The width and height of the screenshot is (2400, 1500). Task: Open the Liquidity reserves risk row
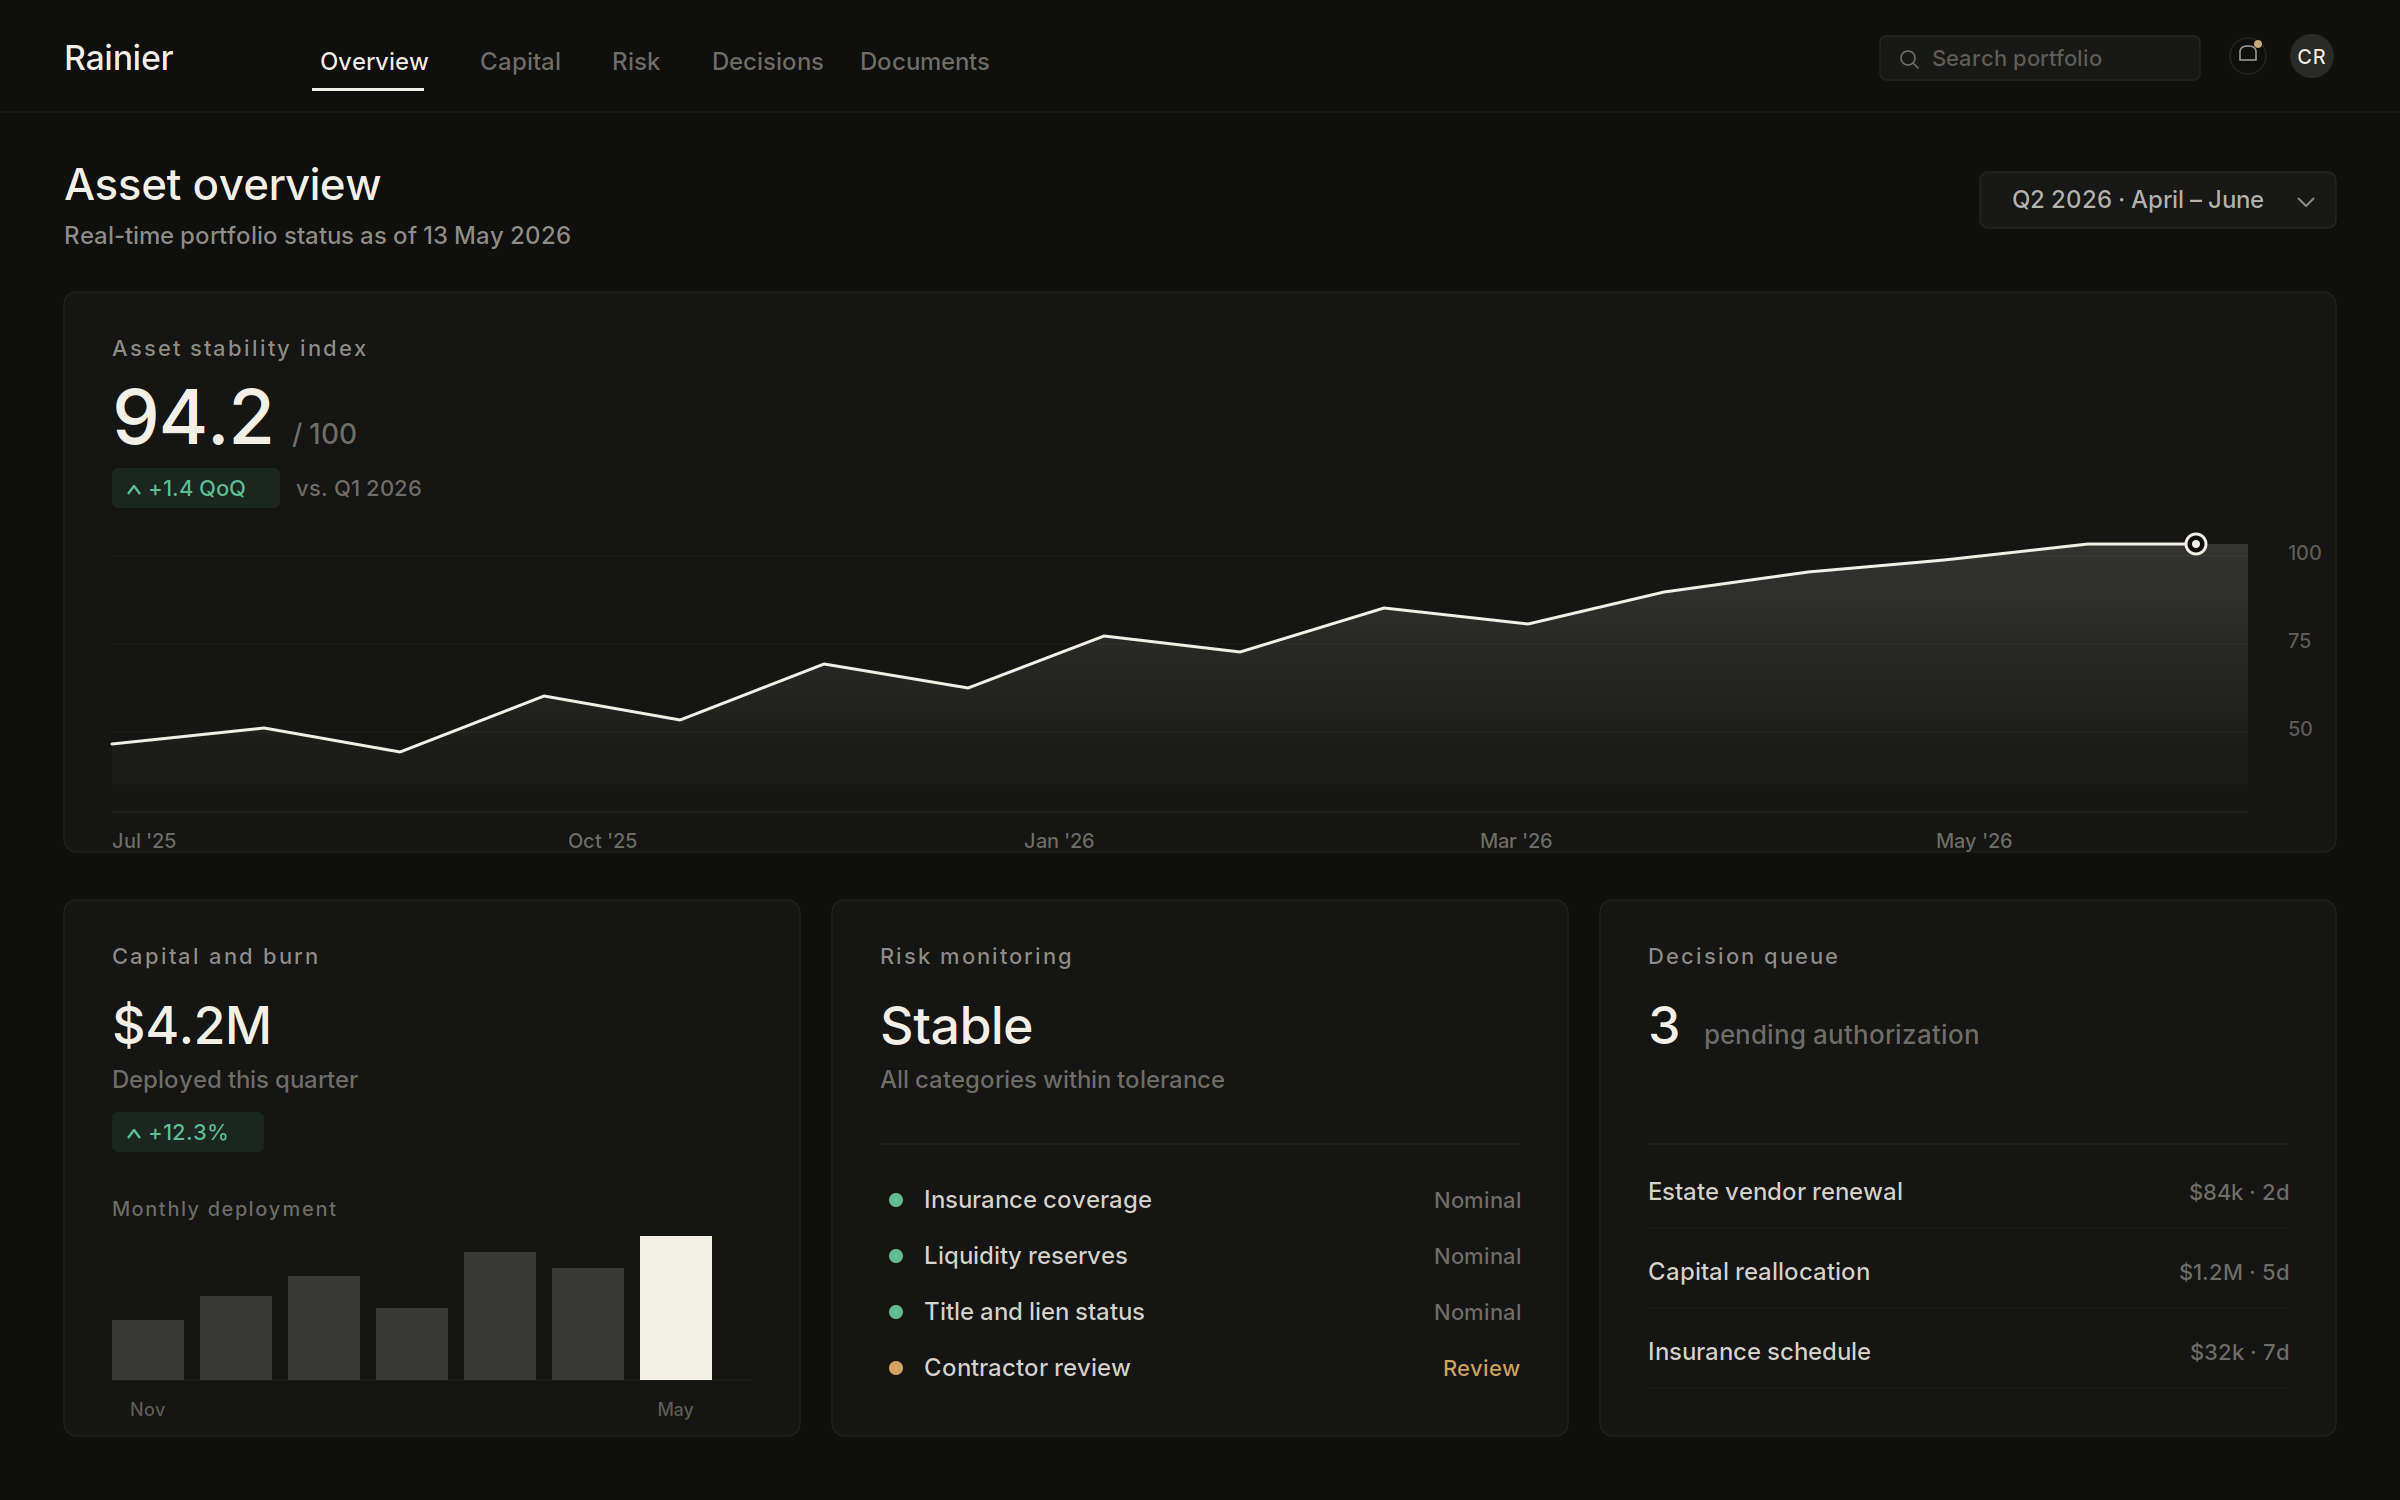(1200, 1256)
